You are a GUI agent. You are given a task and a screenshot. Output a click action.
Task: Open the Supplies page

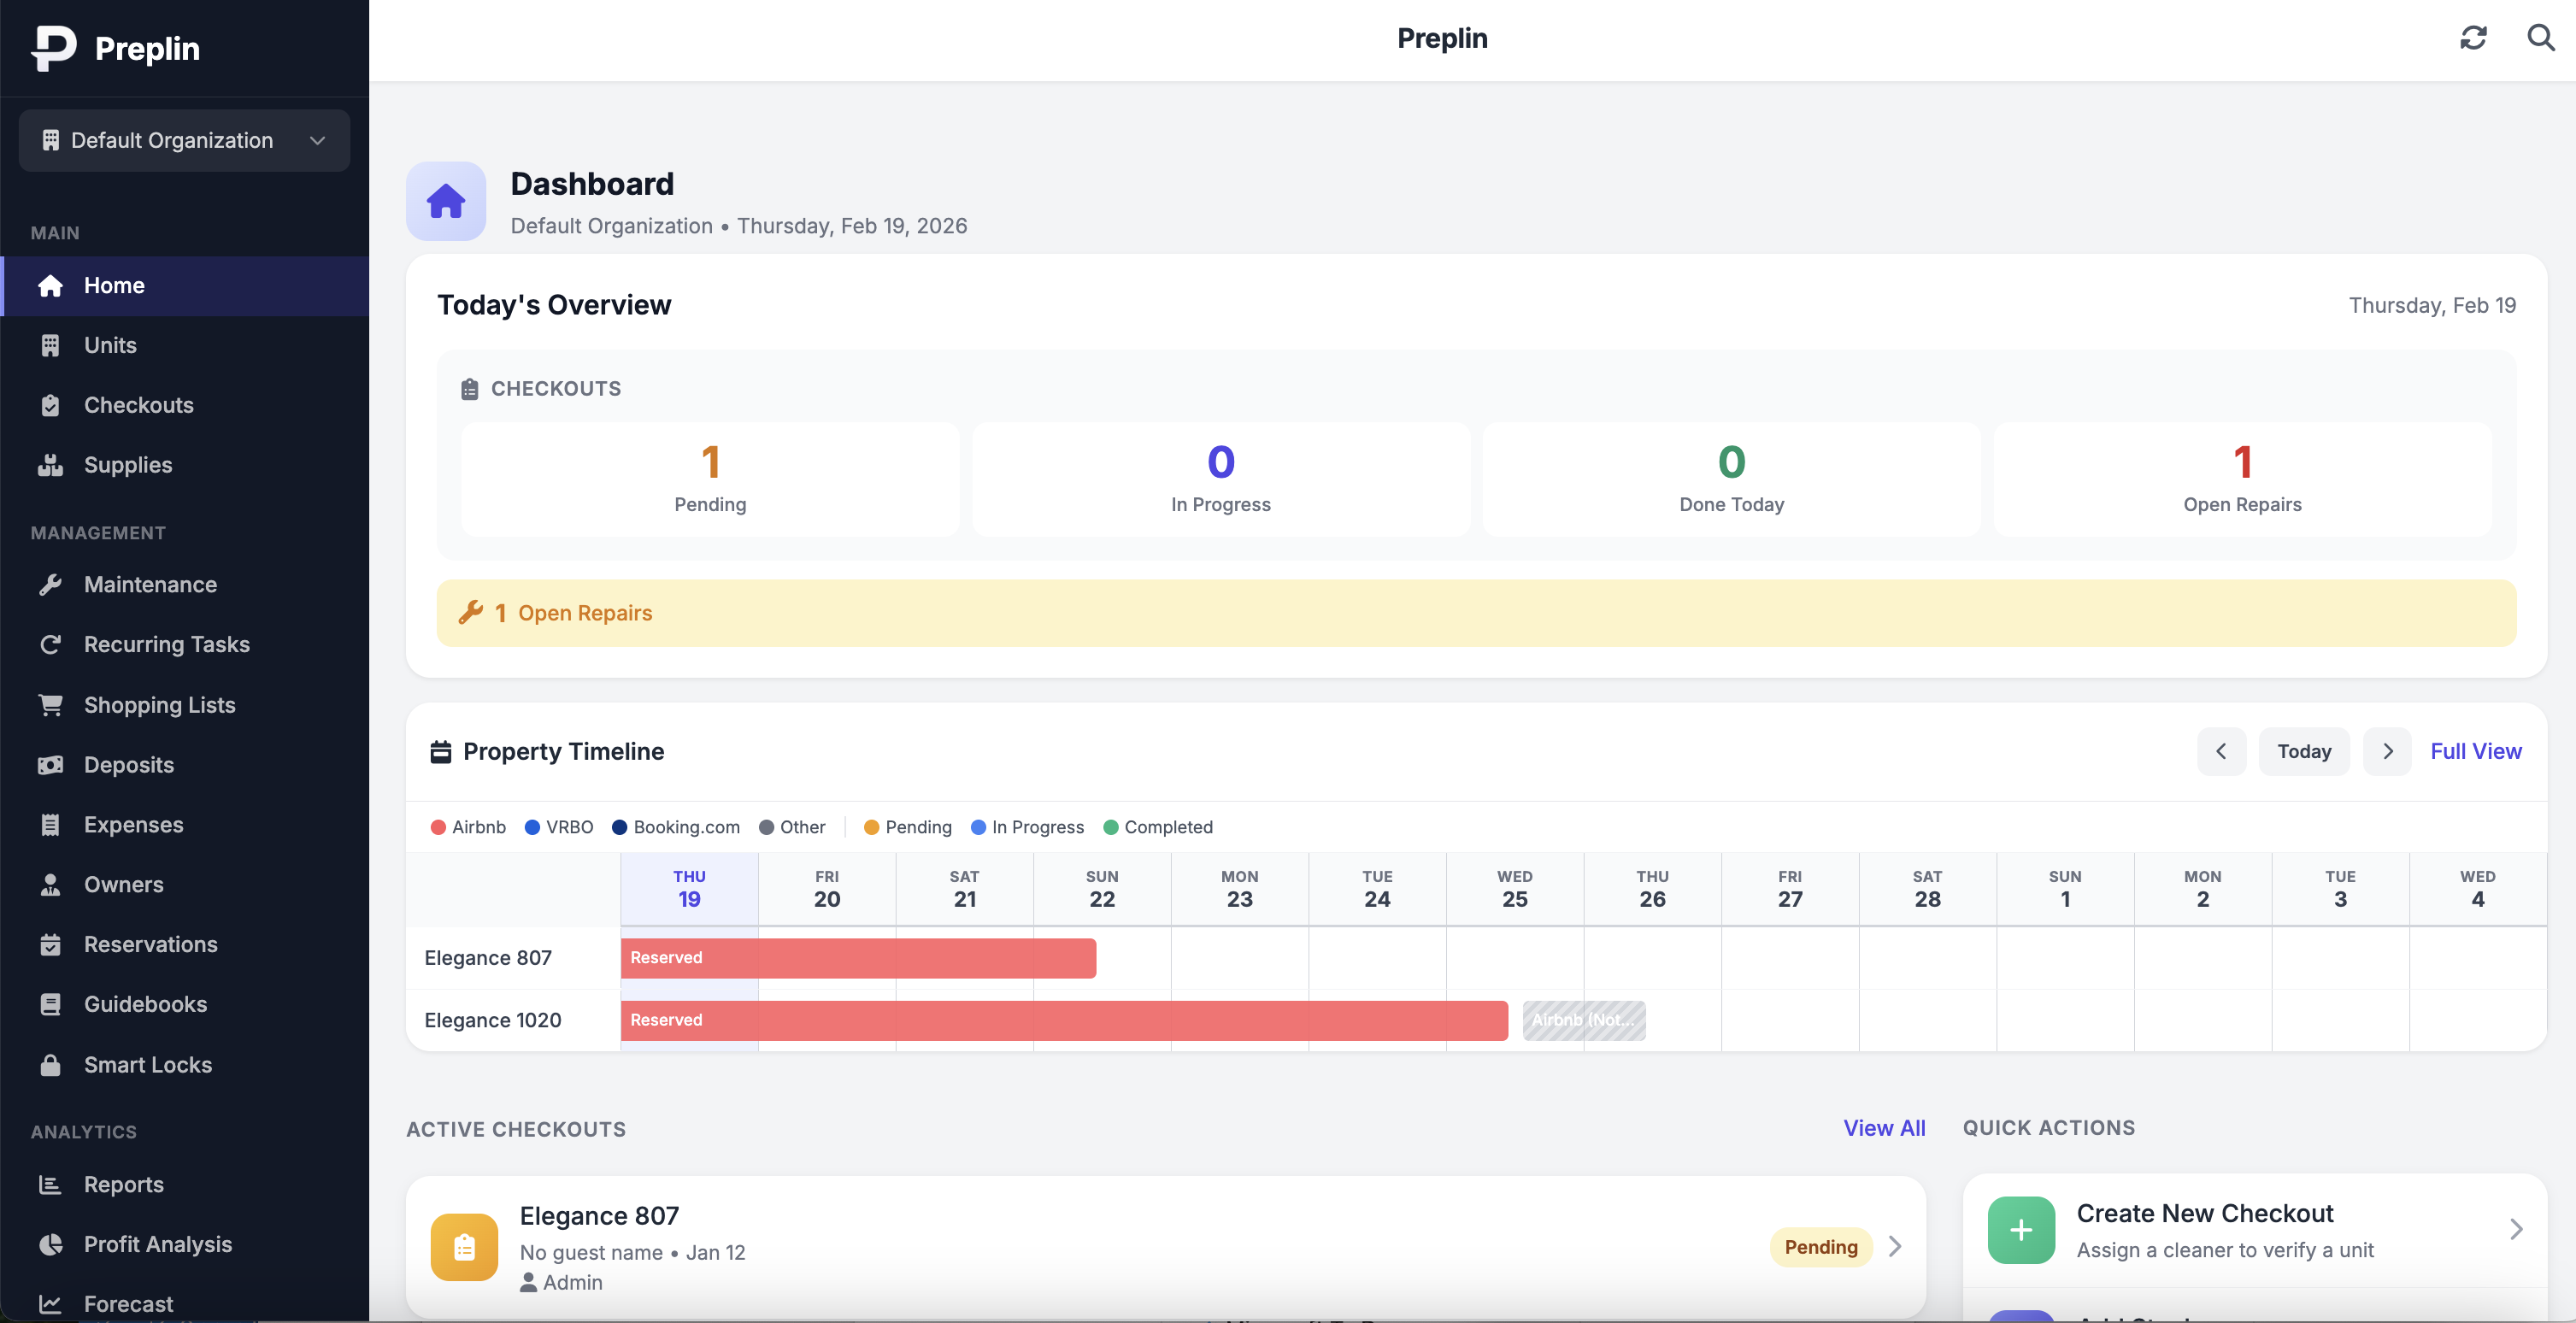tap(129, 464)
